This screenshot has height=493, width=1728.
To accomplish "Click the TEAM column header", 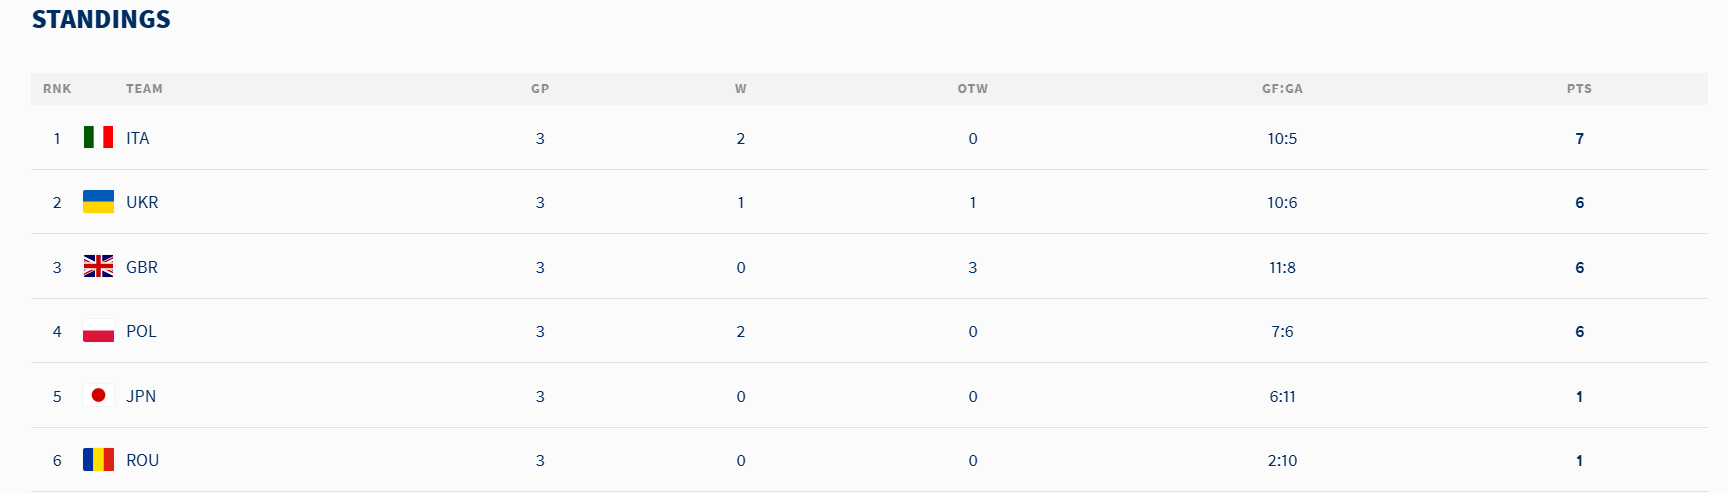I will tap(144, 89).
